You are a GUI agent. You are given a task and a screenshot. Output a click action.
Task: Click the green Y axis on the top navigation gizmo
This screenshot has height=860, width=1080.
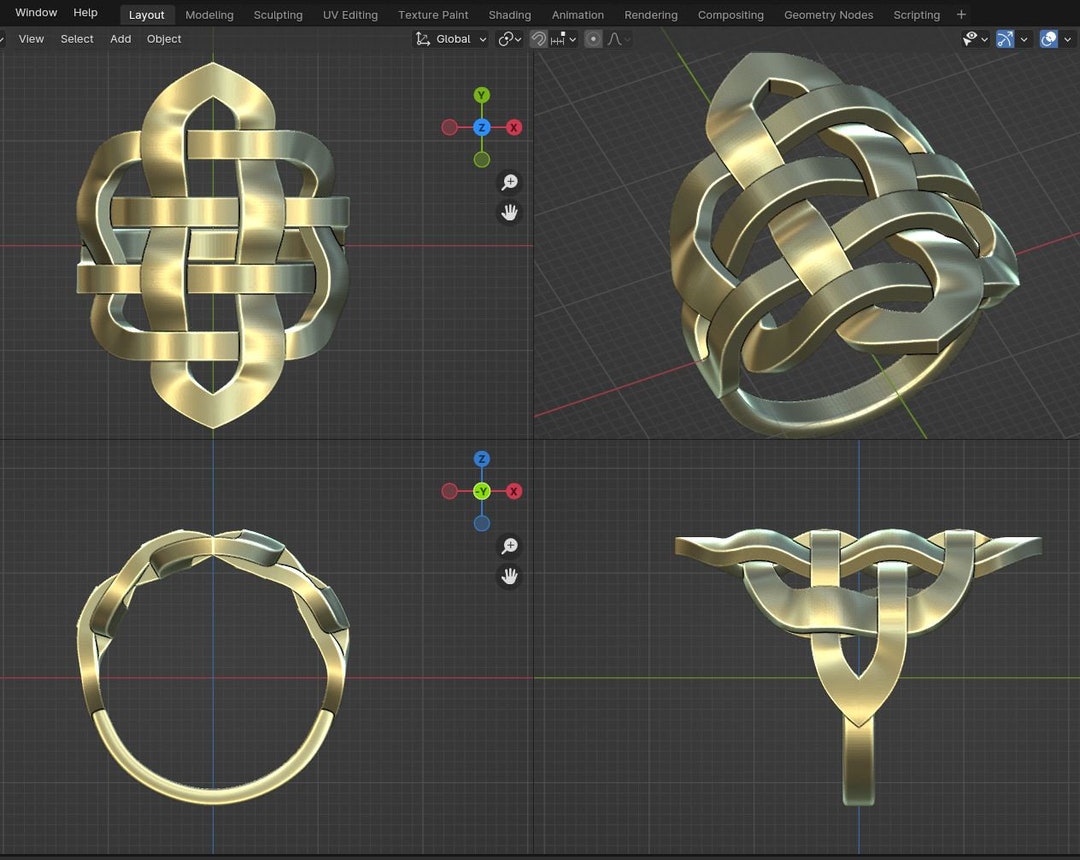click(x=481, y=95)
